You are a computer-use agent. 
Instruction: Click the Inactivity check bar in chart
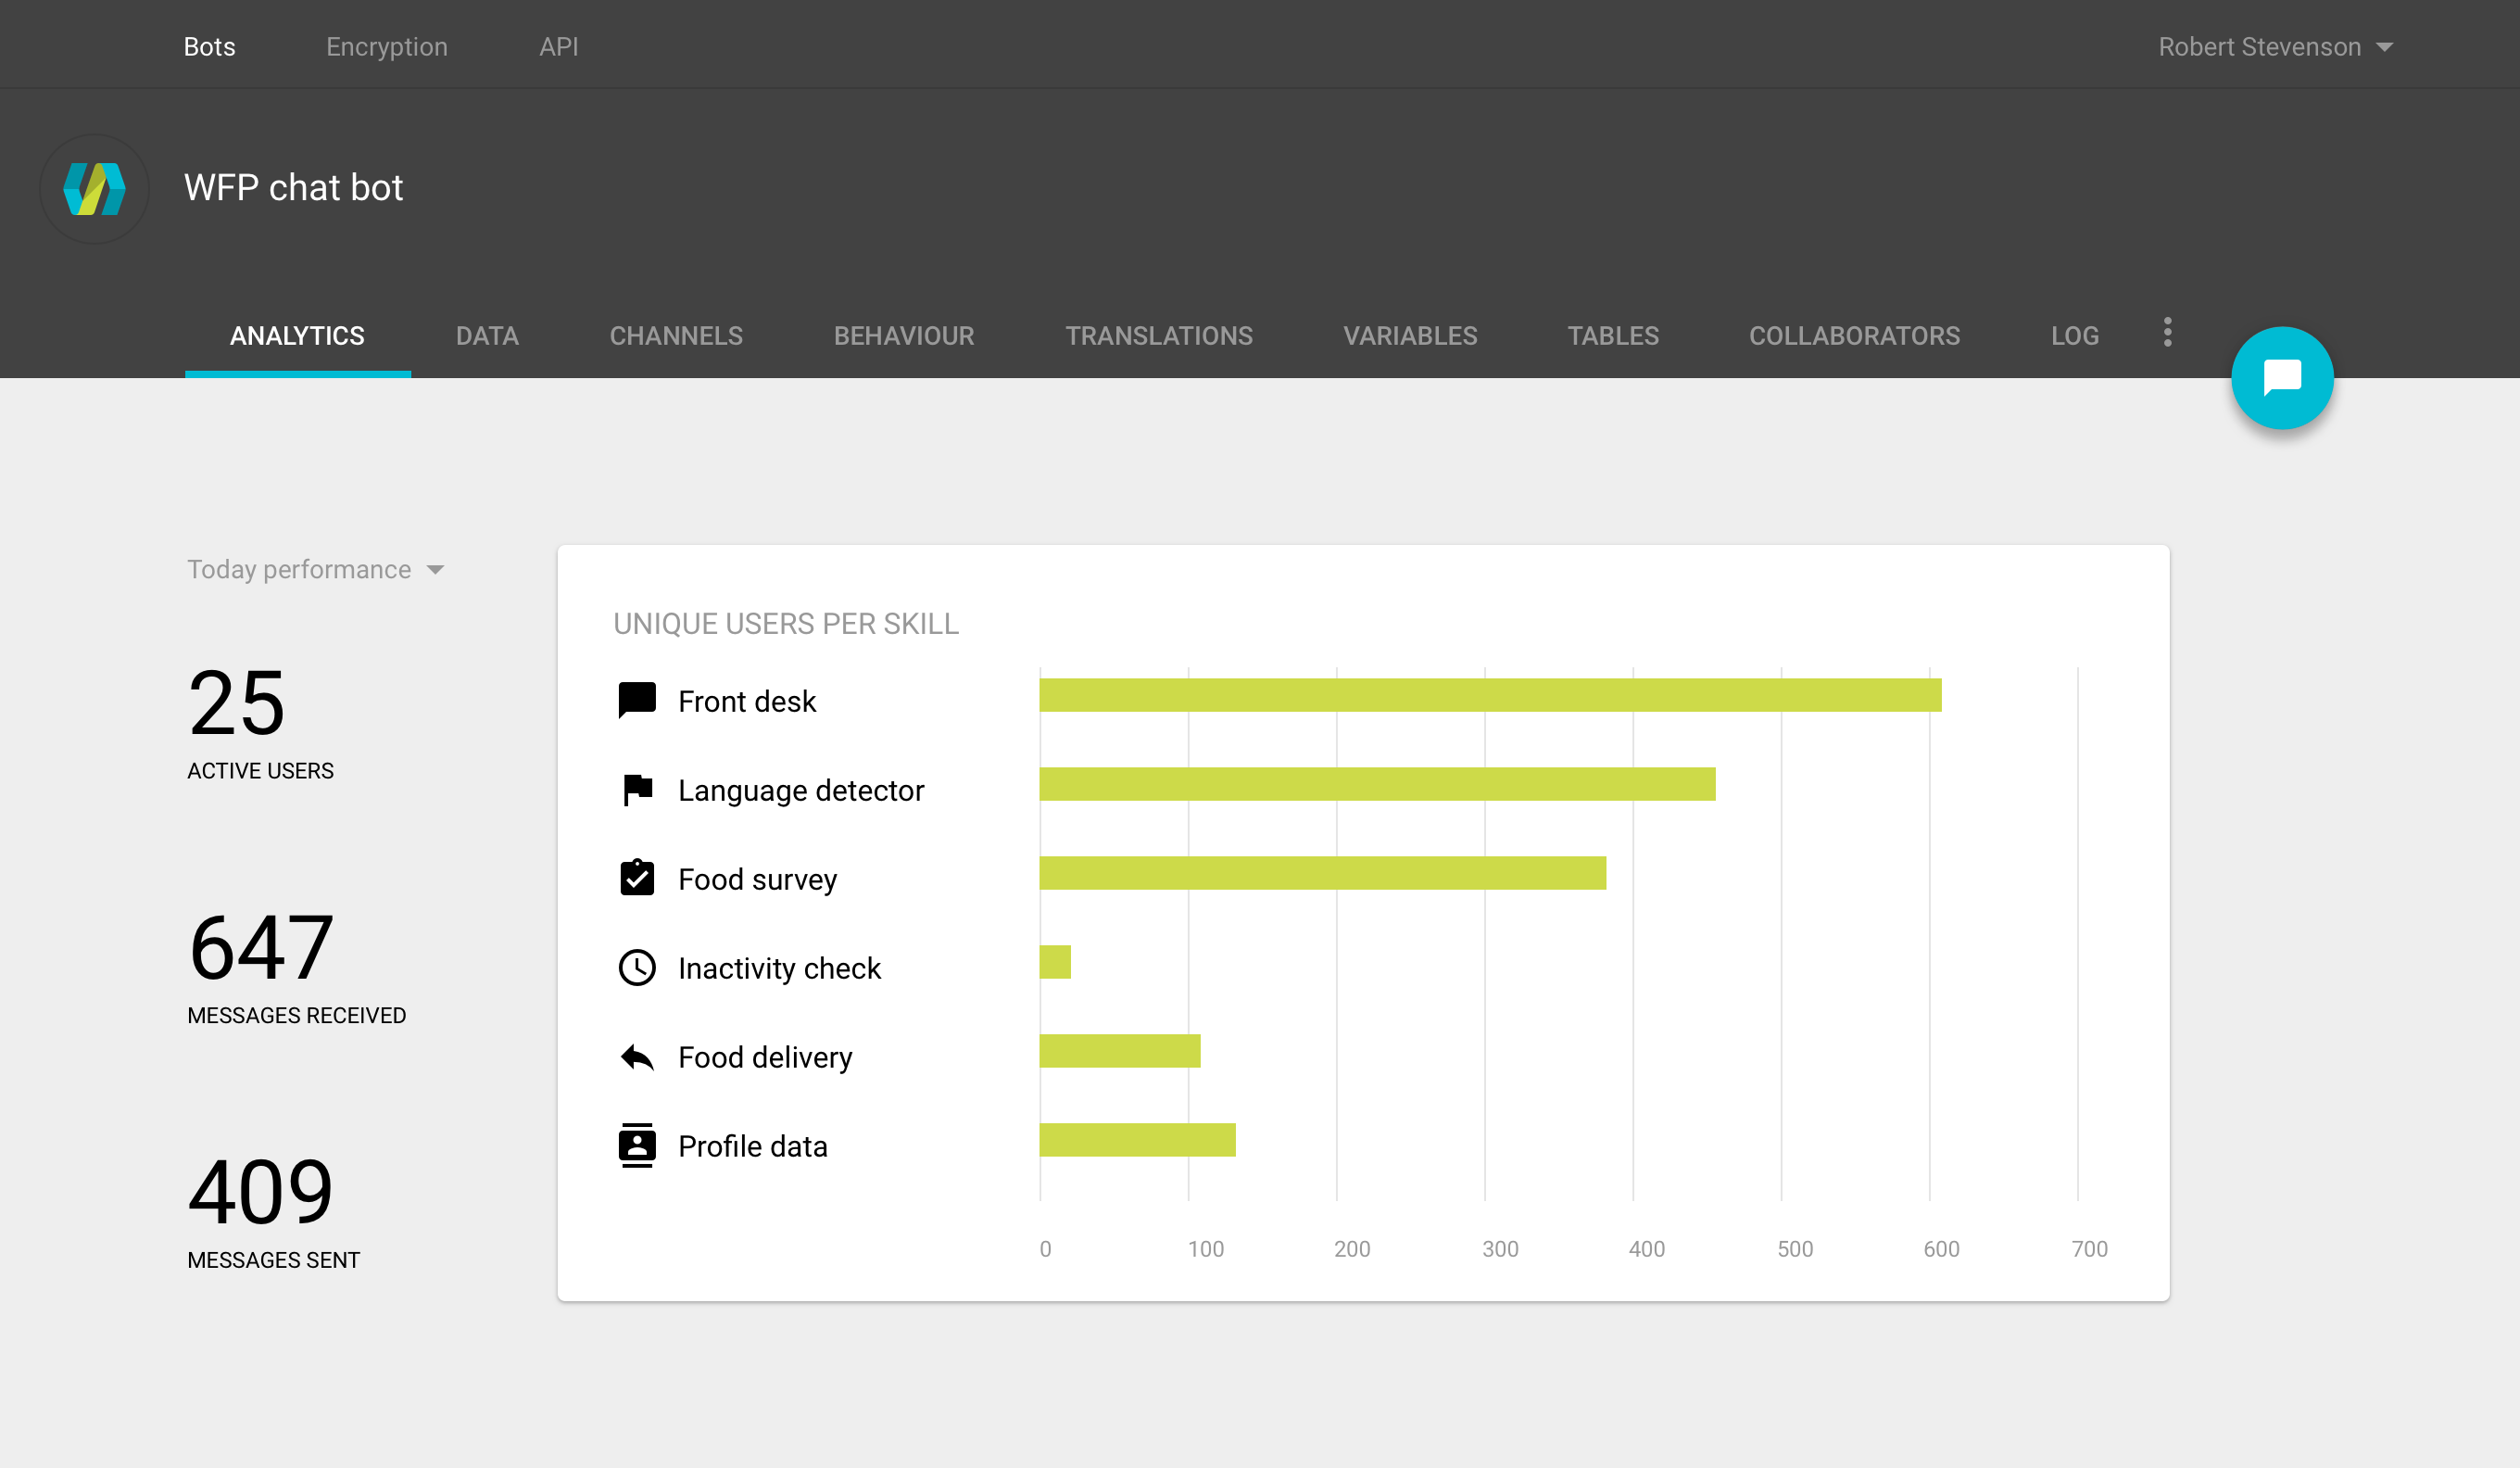(1055, 962)
